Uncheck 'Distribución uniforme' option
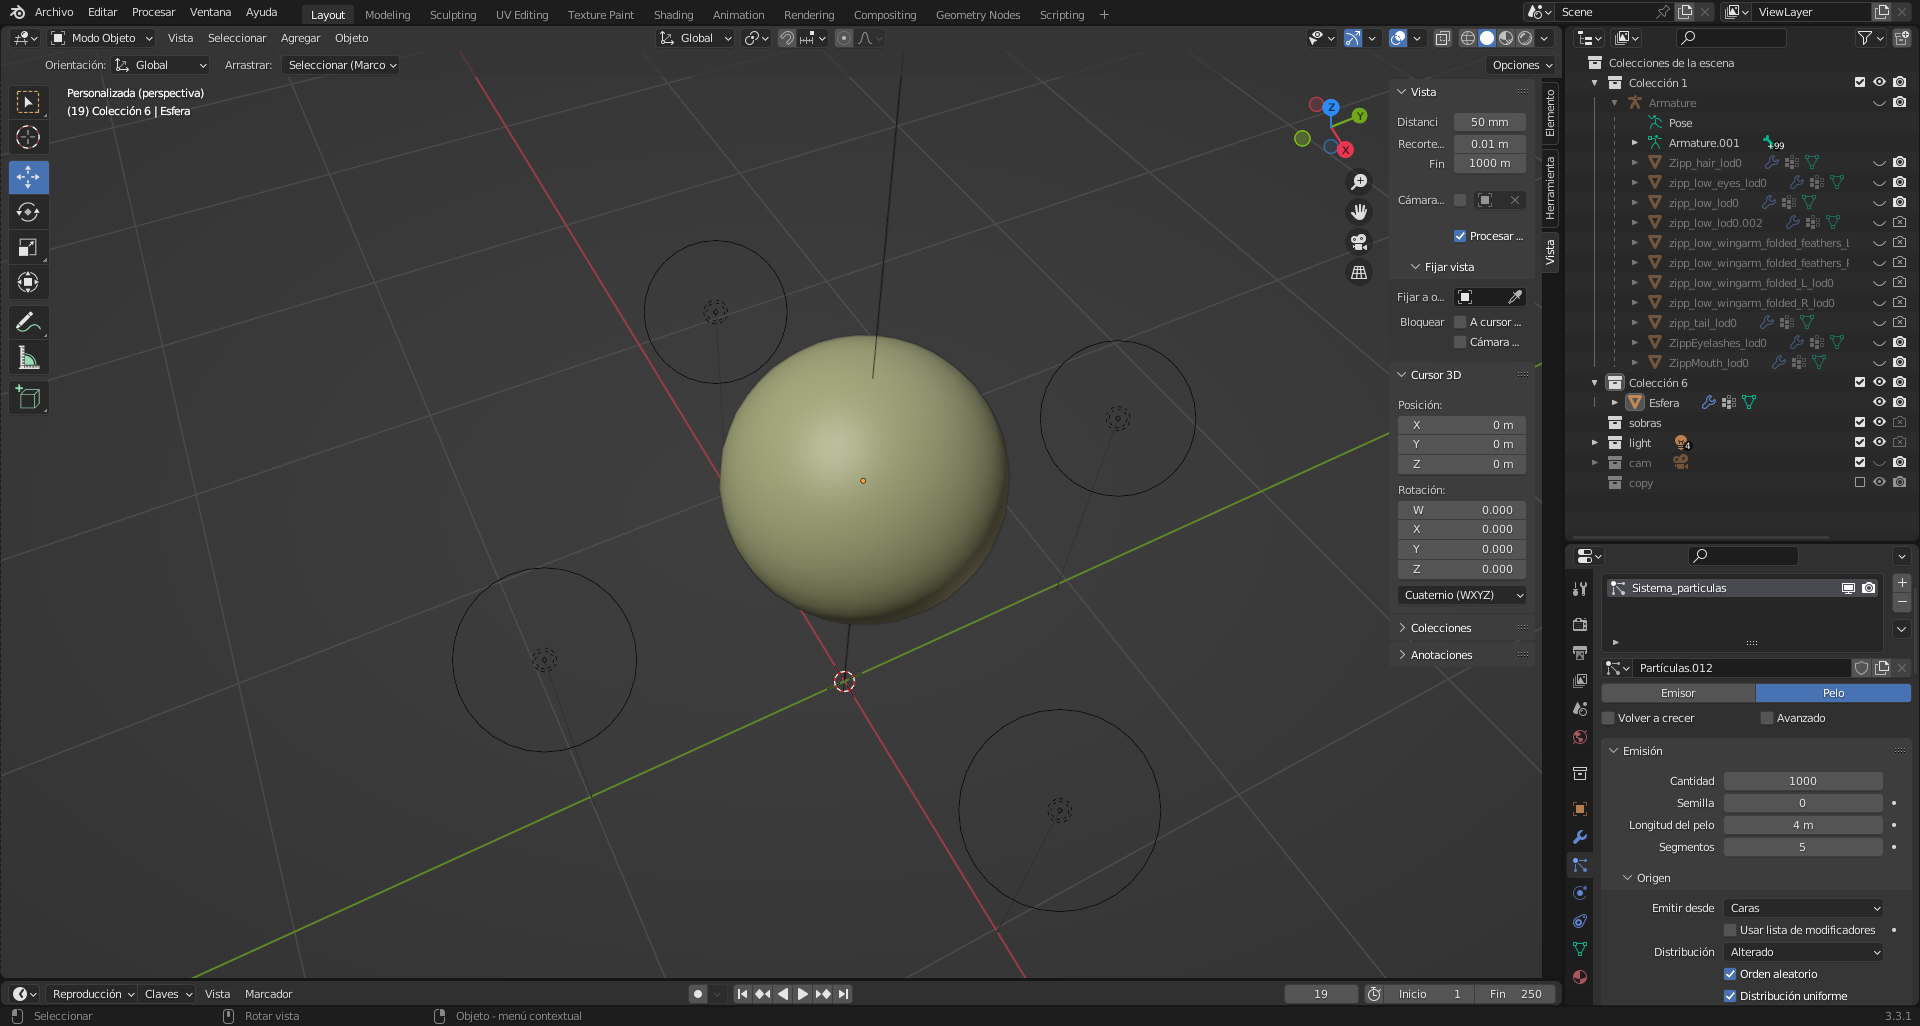The image size is (1920, 1026). (x=1730, y=996)
